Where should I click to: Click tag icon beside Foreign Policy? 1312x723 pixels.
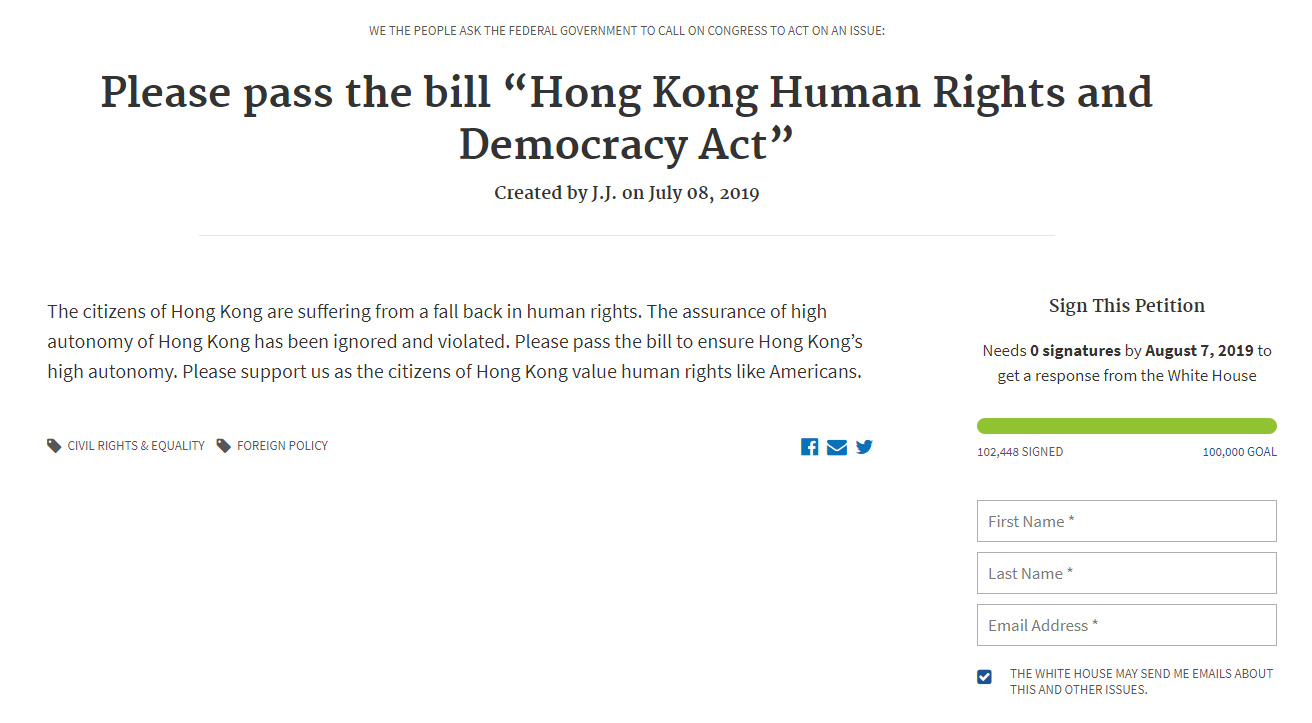pos(224,446)
